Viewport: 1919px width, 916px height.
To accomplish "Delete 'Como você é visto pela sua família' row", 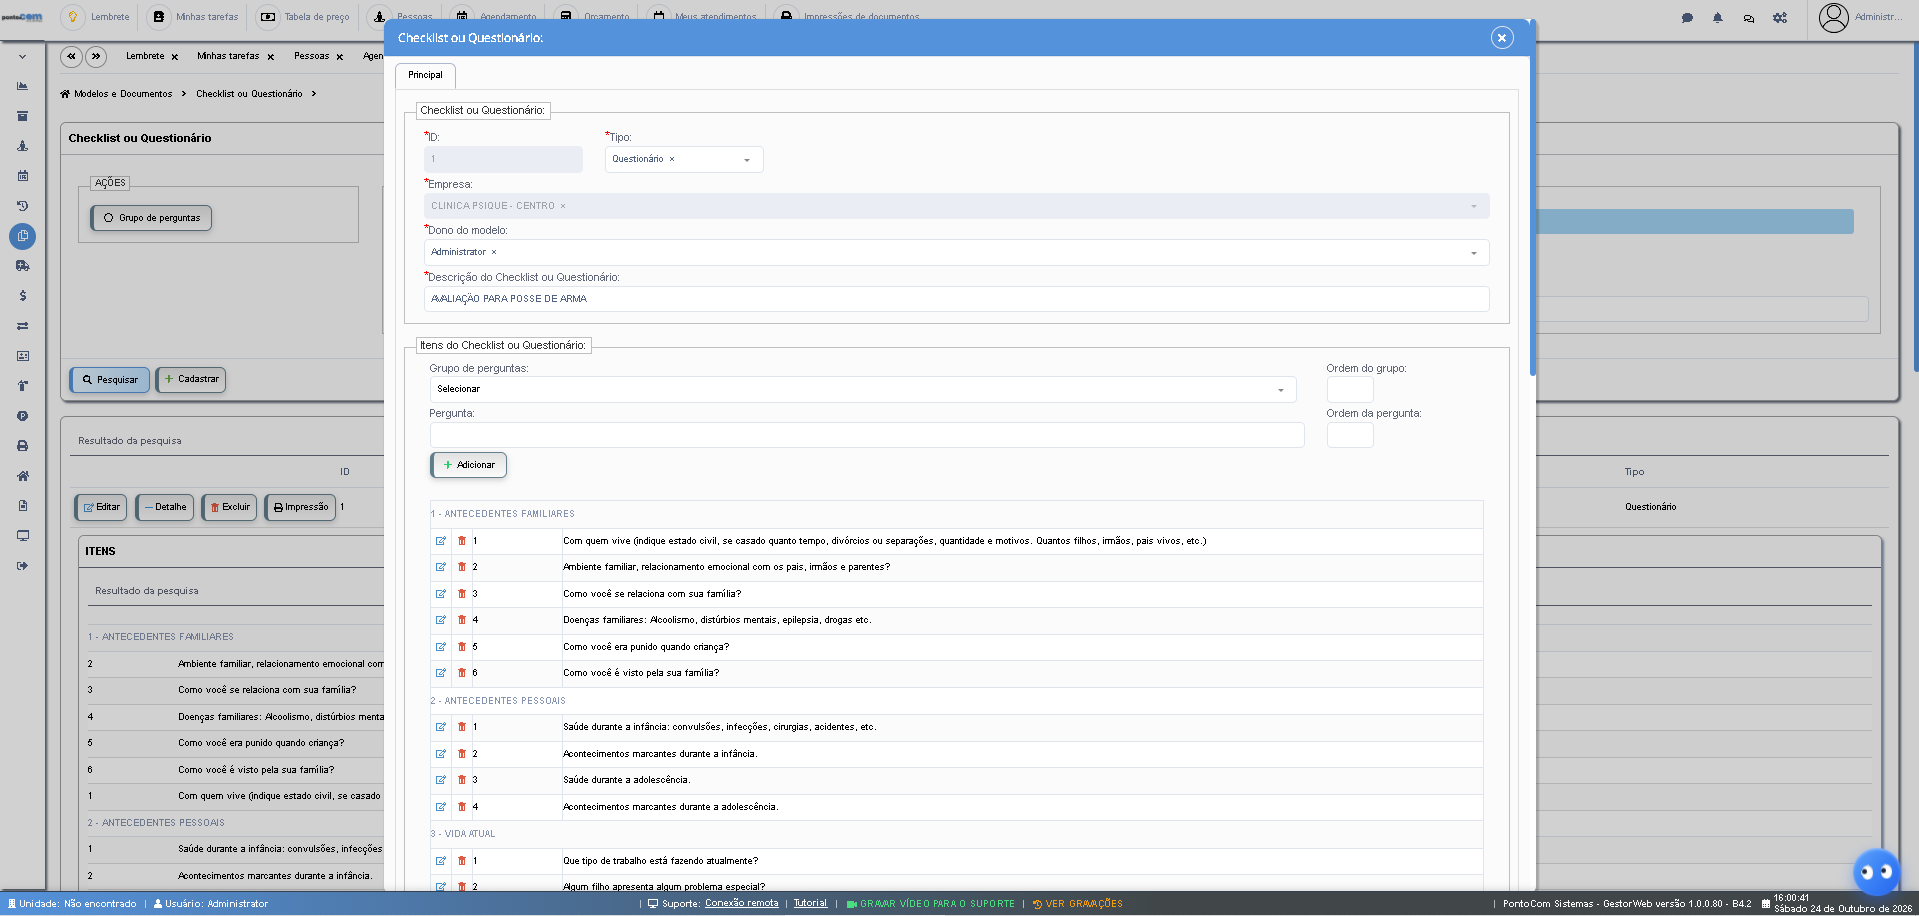I will pos(462,673).
